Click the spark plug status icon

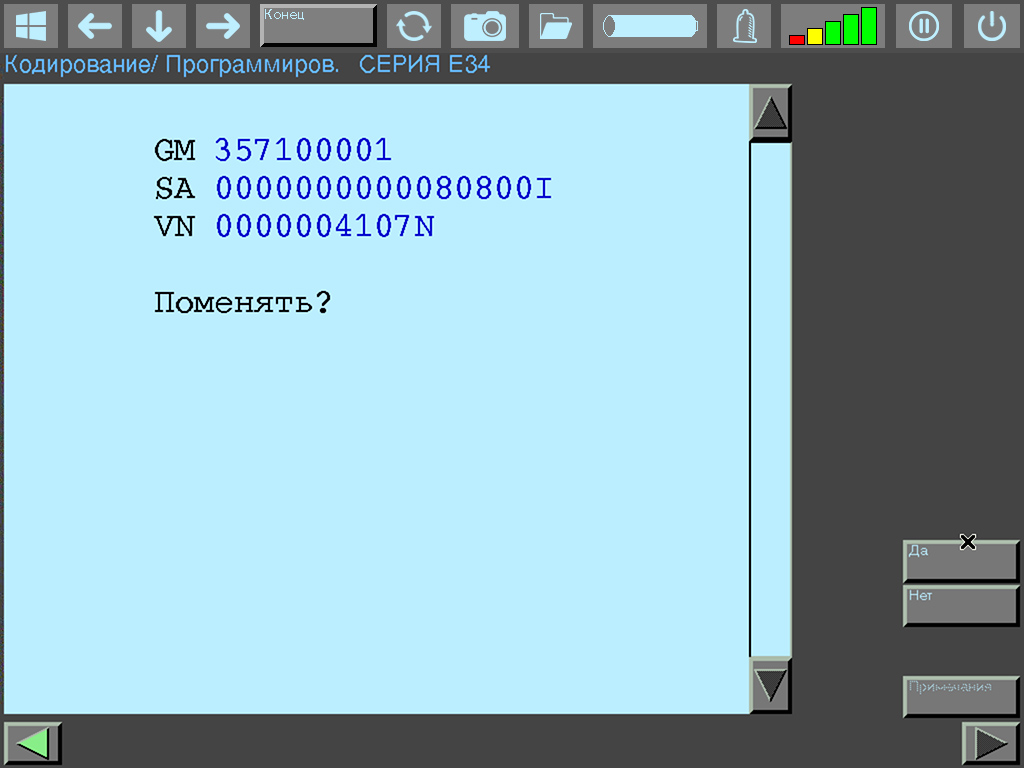pos(743,26)
